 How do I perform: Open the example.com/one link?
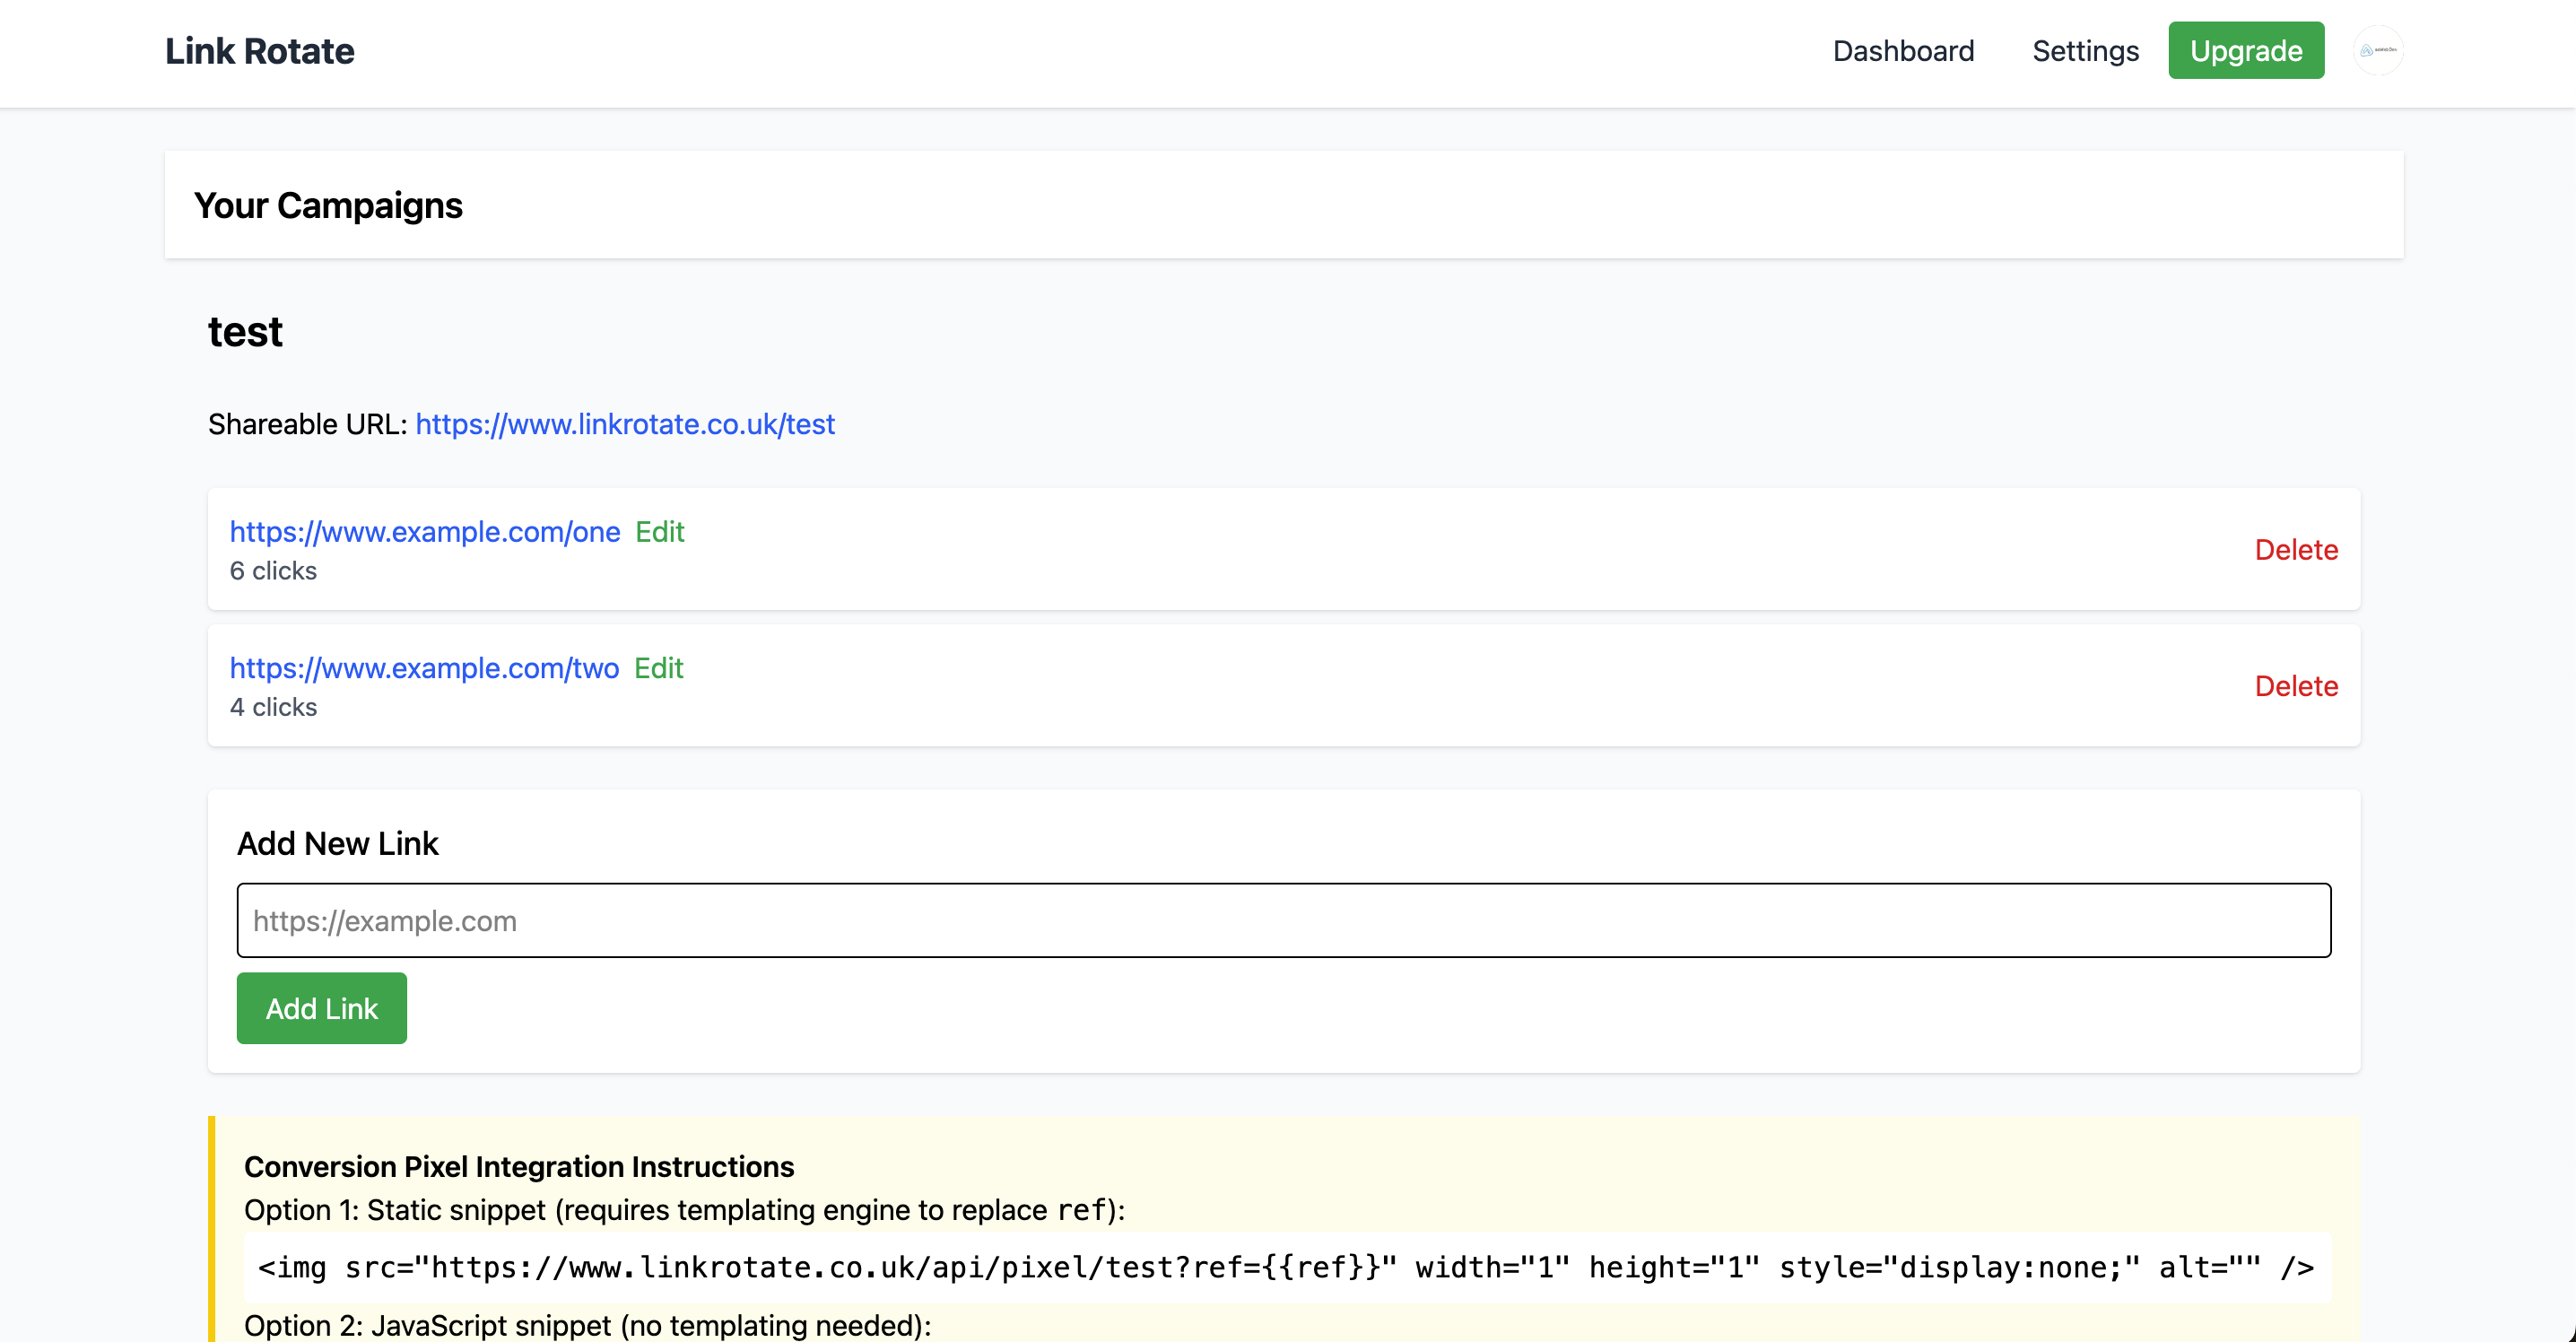(425, 532)
